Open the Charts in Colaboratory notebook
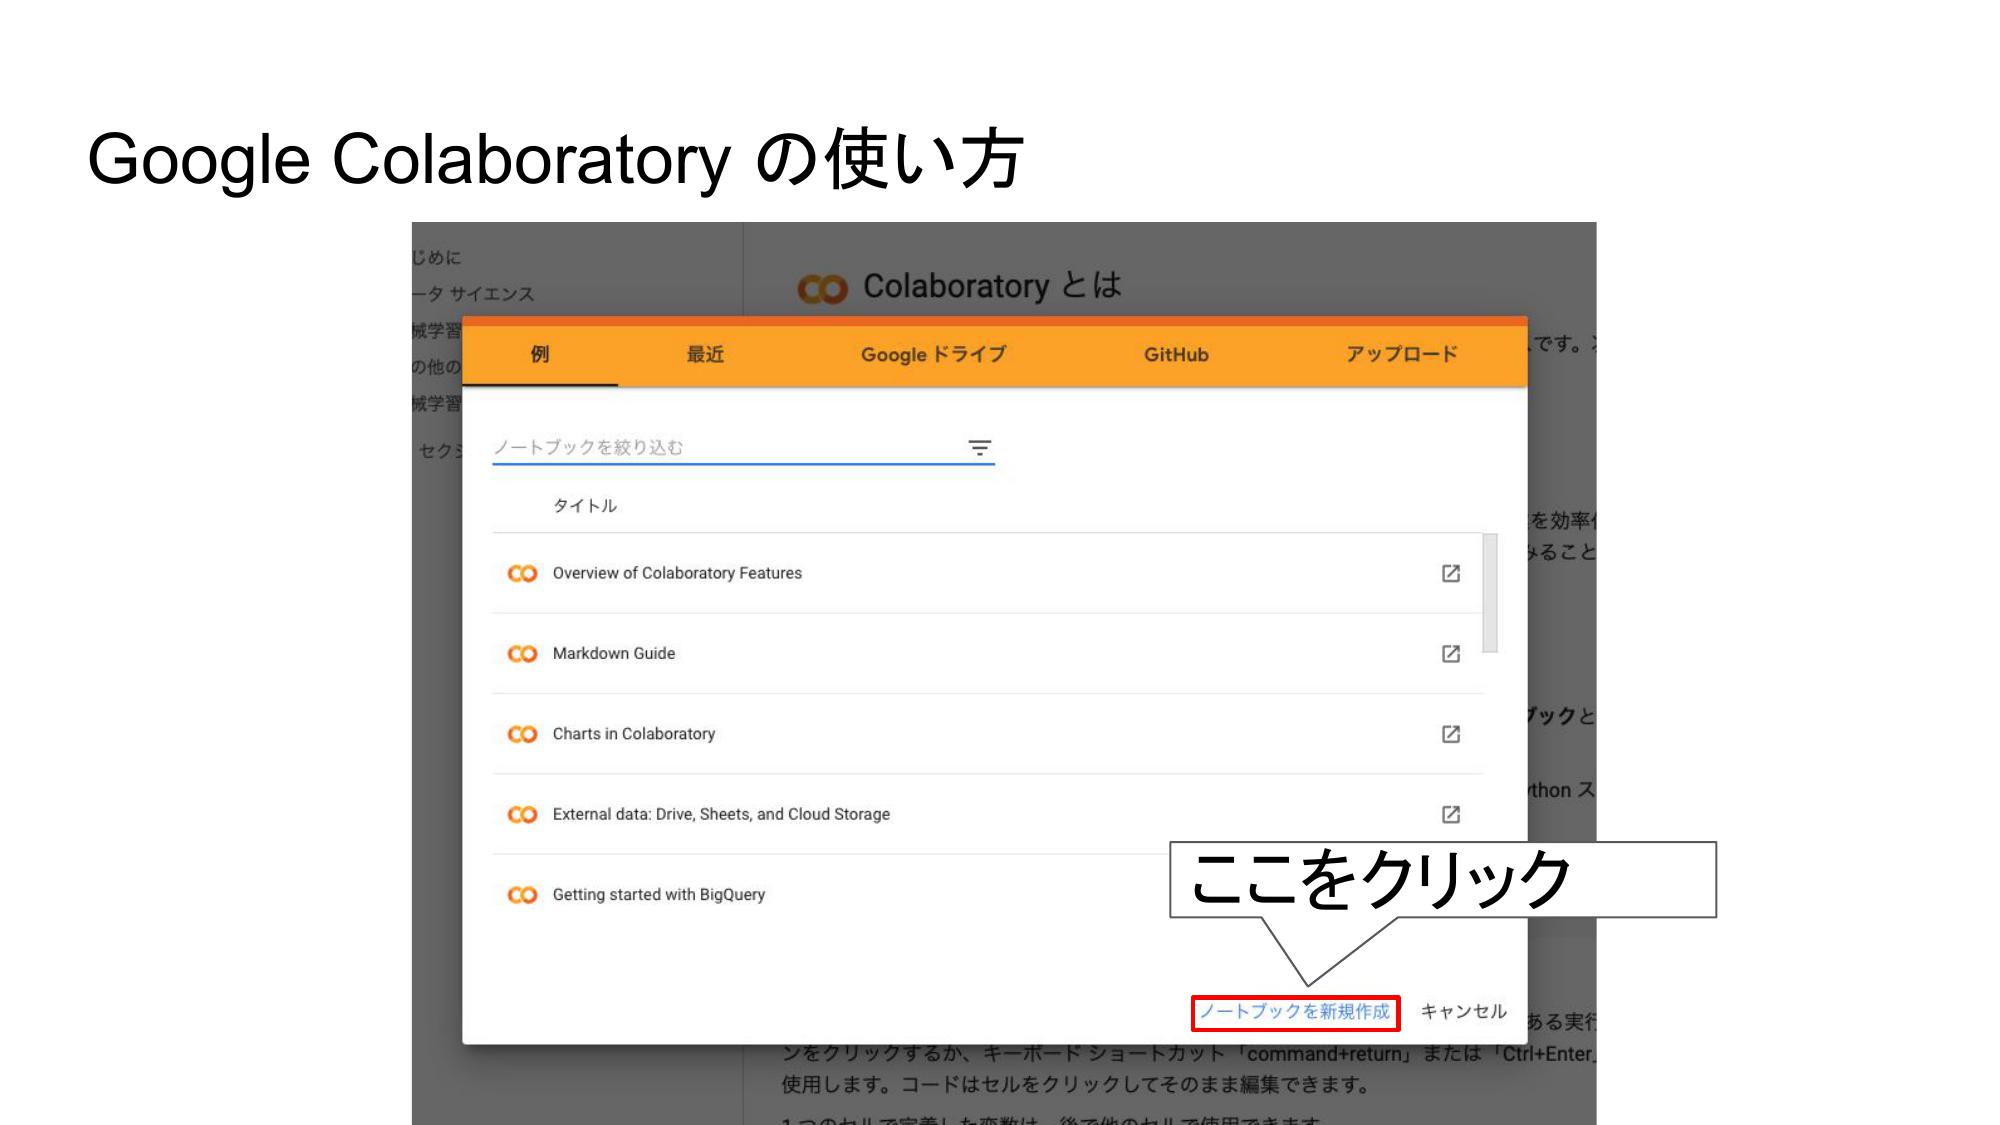The image size is (2000, 1125). coord(634,734)
